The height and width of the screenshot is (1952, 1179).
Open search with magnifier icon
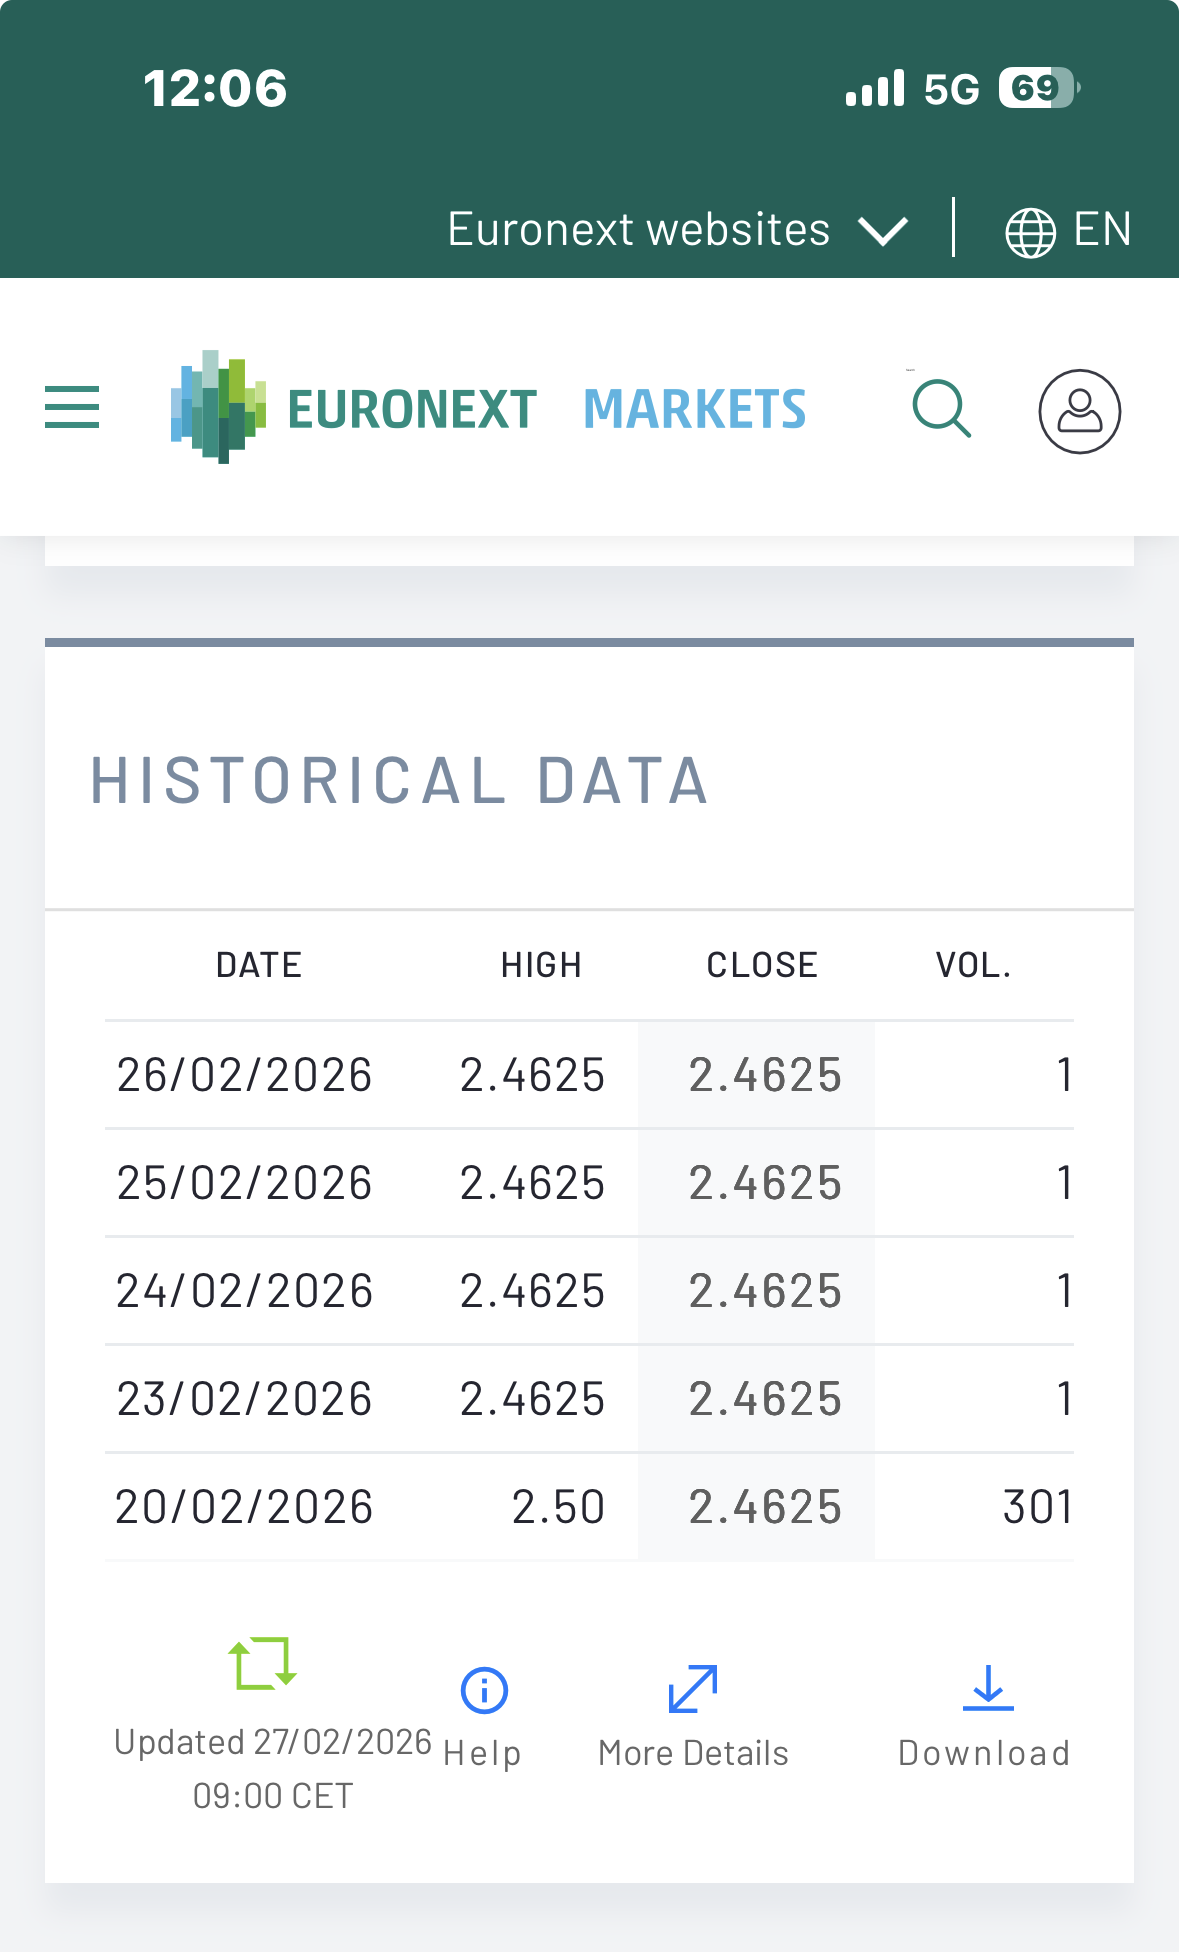click(x=941, y=409)
